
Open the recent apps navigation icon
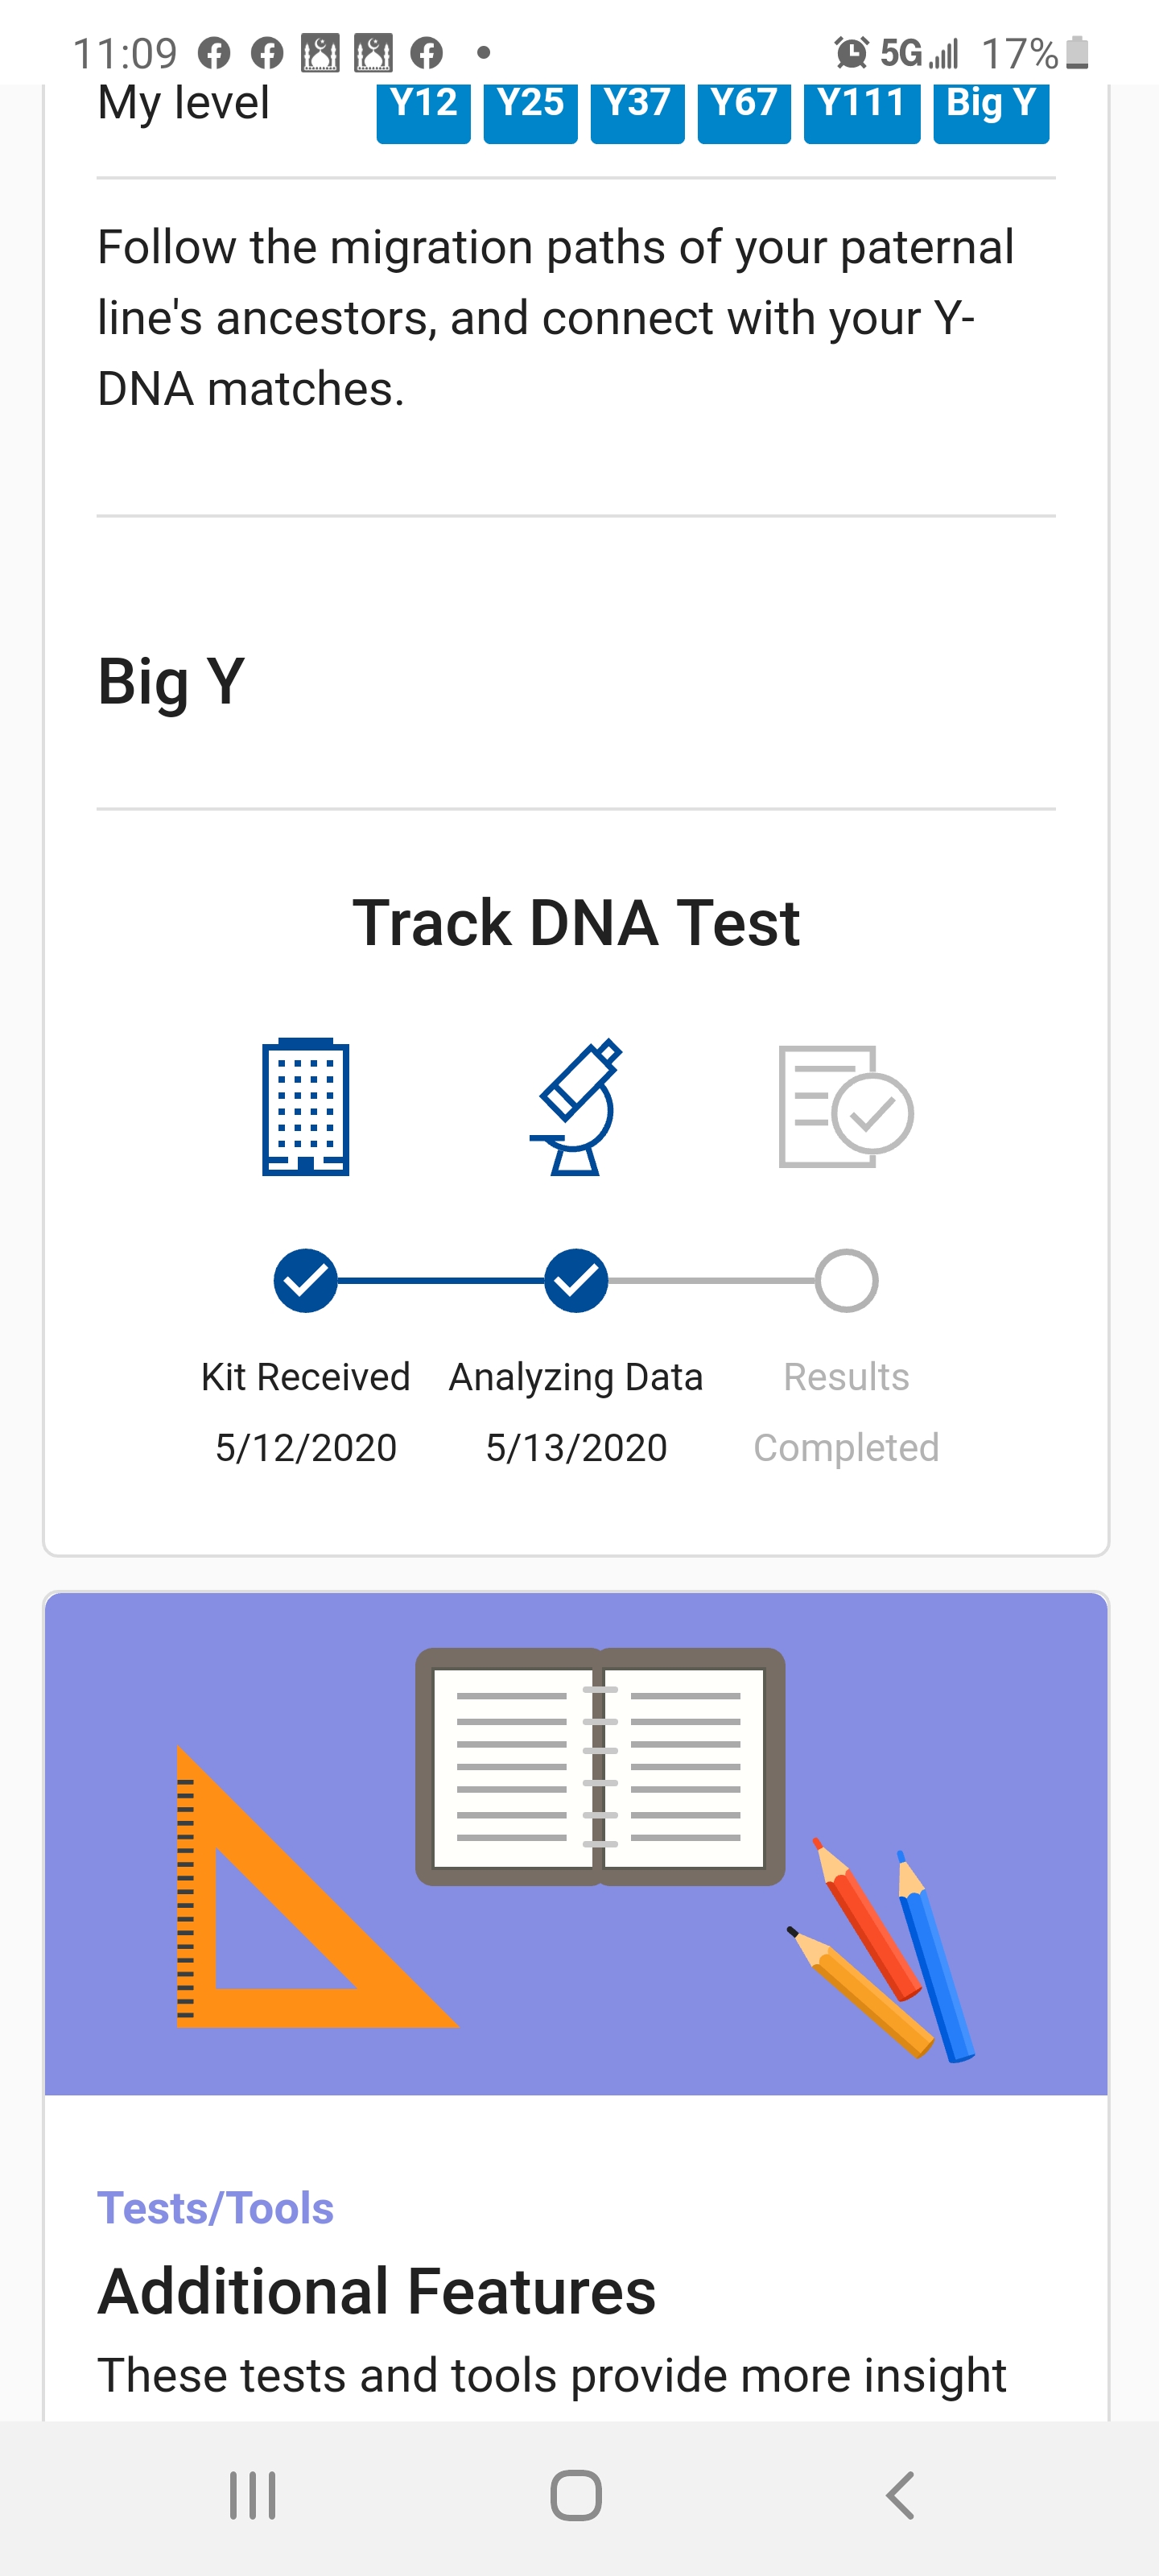252,2495
